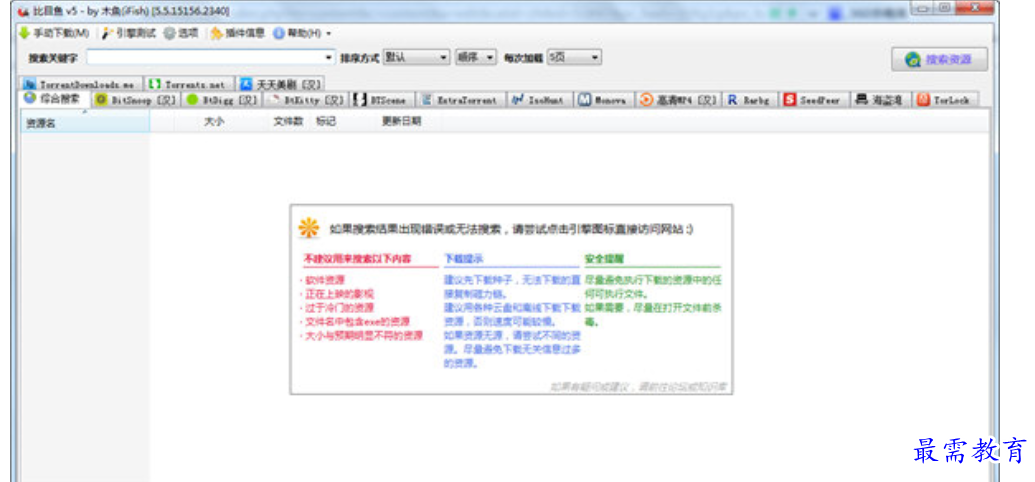
Task: Click the 安全提醒 green heading
Action: click(604, 259)
